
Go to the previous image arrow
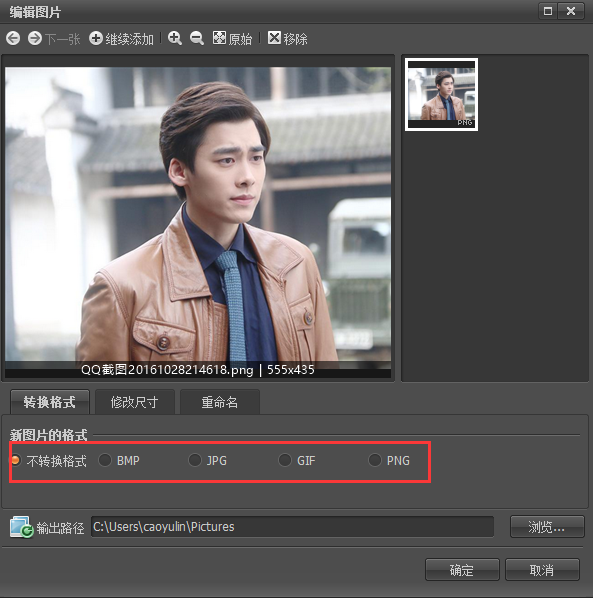click(13, 38)
